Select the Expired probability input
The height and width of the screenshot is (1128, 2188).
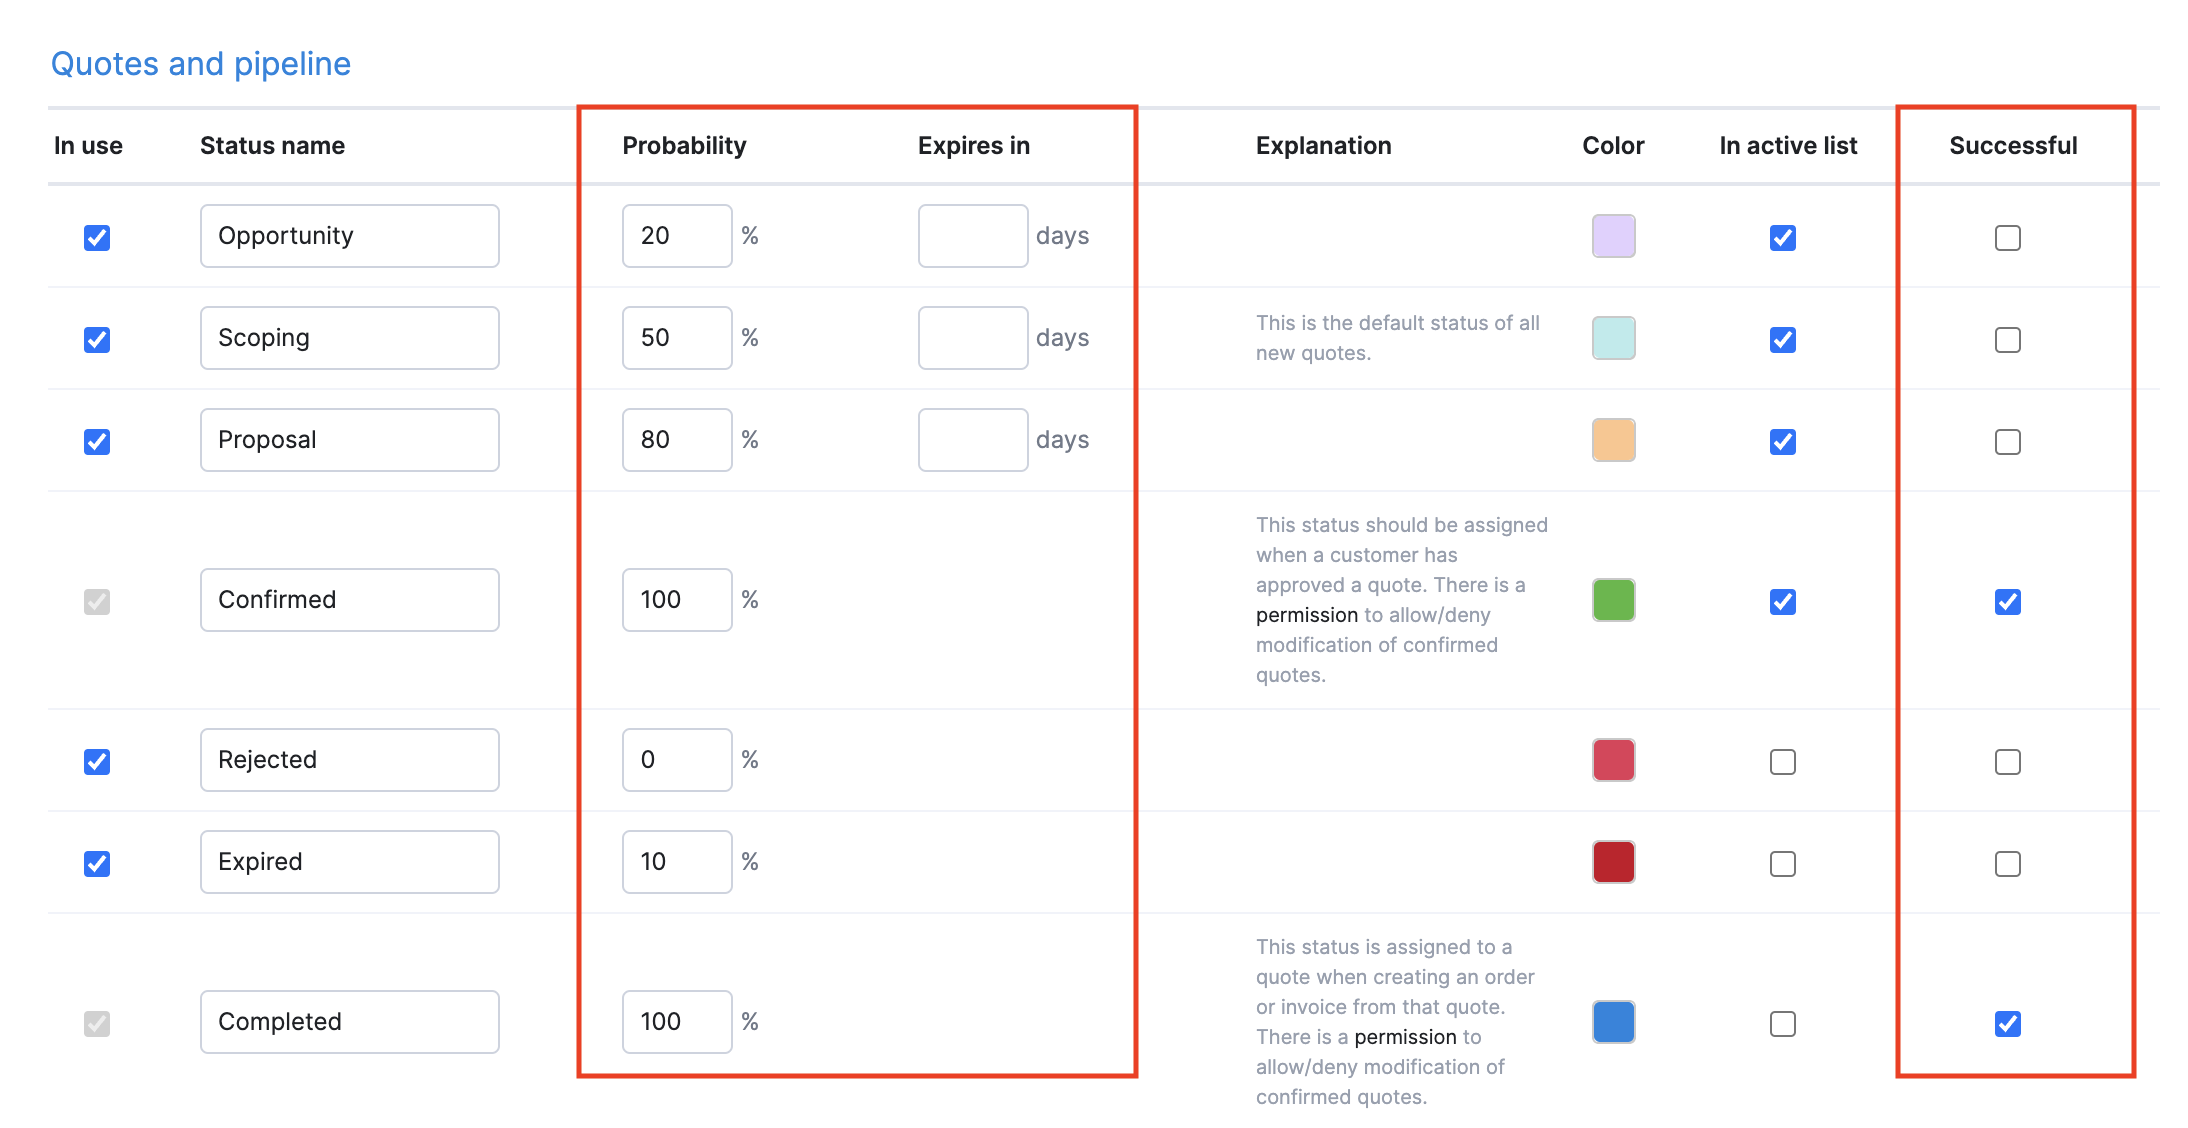(677, 862)
